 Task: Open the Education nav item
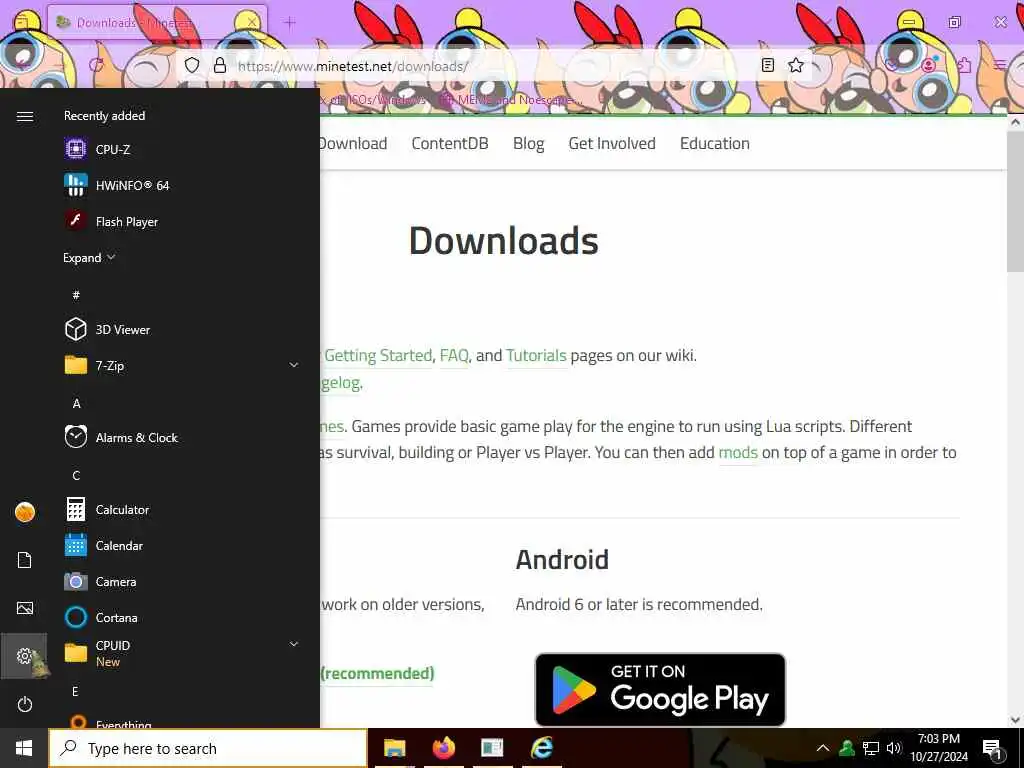(714, 144)
